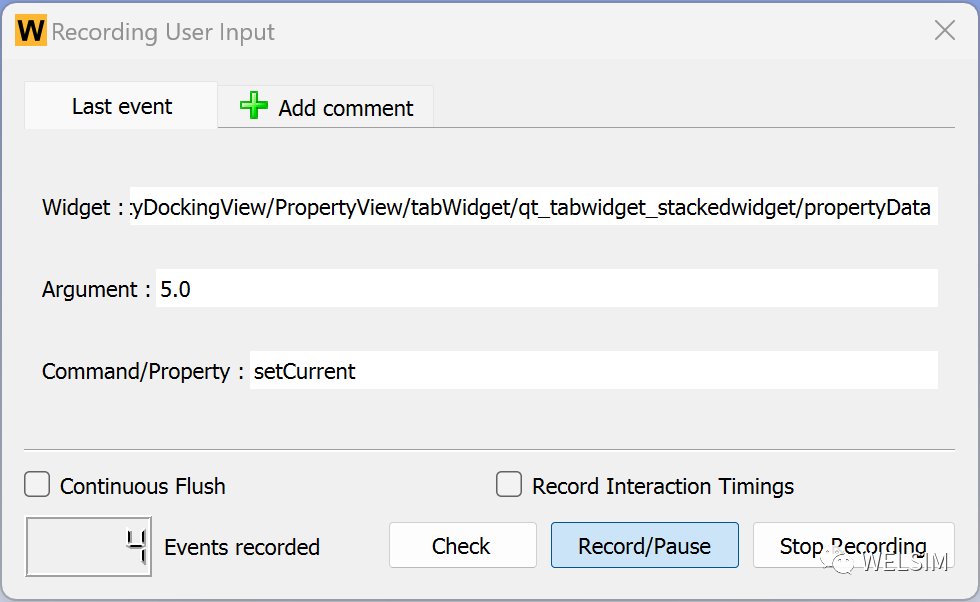
Task: Open the Add comment tab
Action: pos(326,107)
